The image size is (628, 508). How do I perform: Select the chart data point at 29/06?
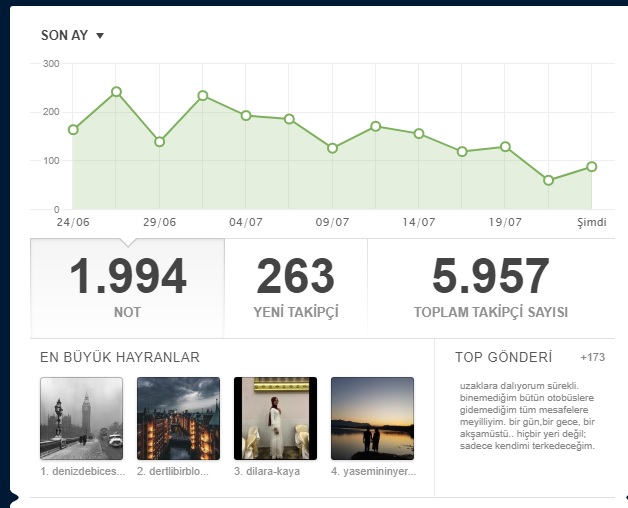159,142
